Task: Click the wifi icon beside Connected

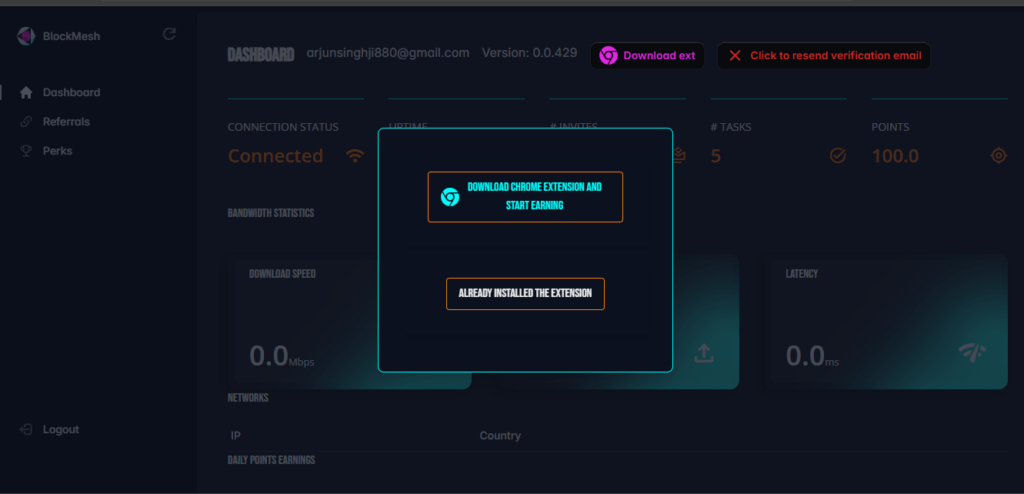Action: (355, 156)
